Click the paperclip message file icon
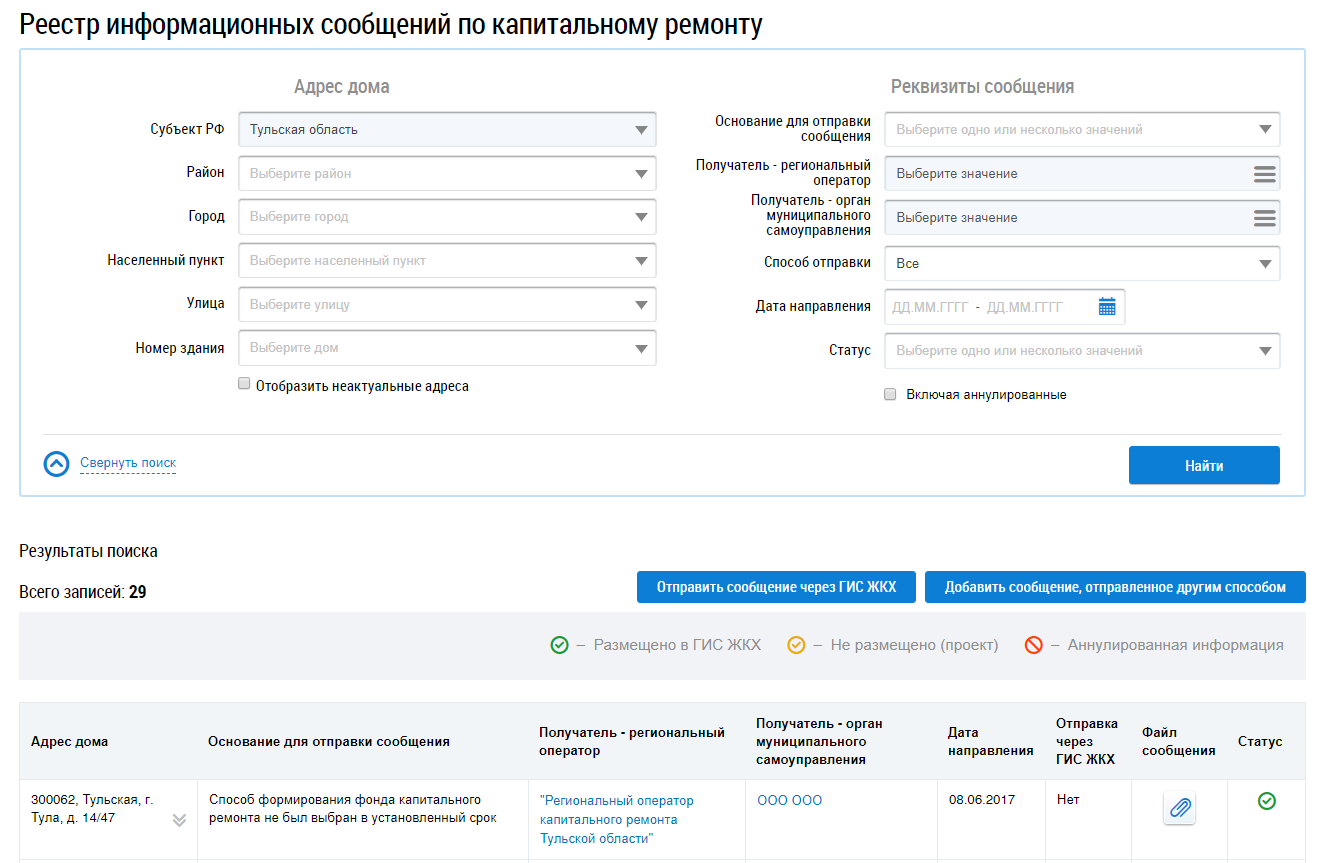This screenshot has height=863, width=1323. coord(1180,808)
